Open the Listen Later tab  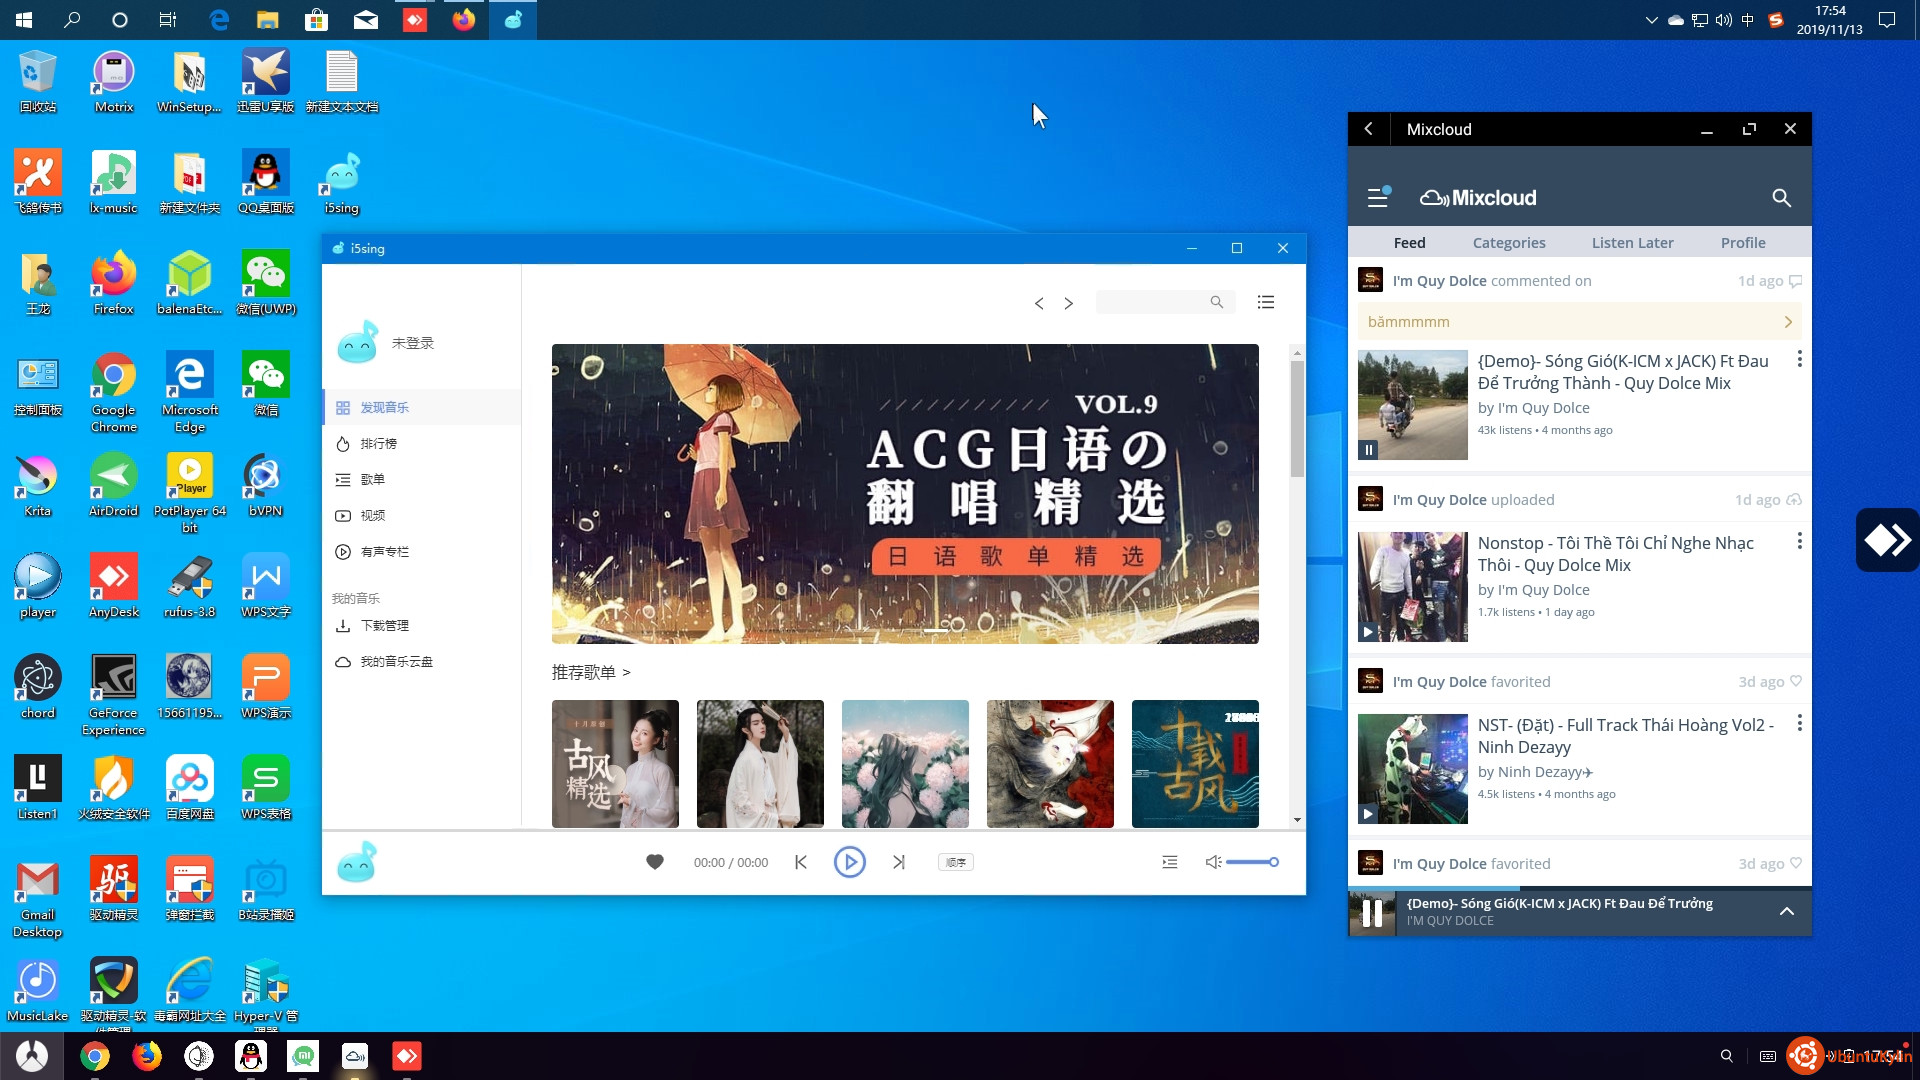coord(1632,243)
